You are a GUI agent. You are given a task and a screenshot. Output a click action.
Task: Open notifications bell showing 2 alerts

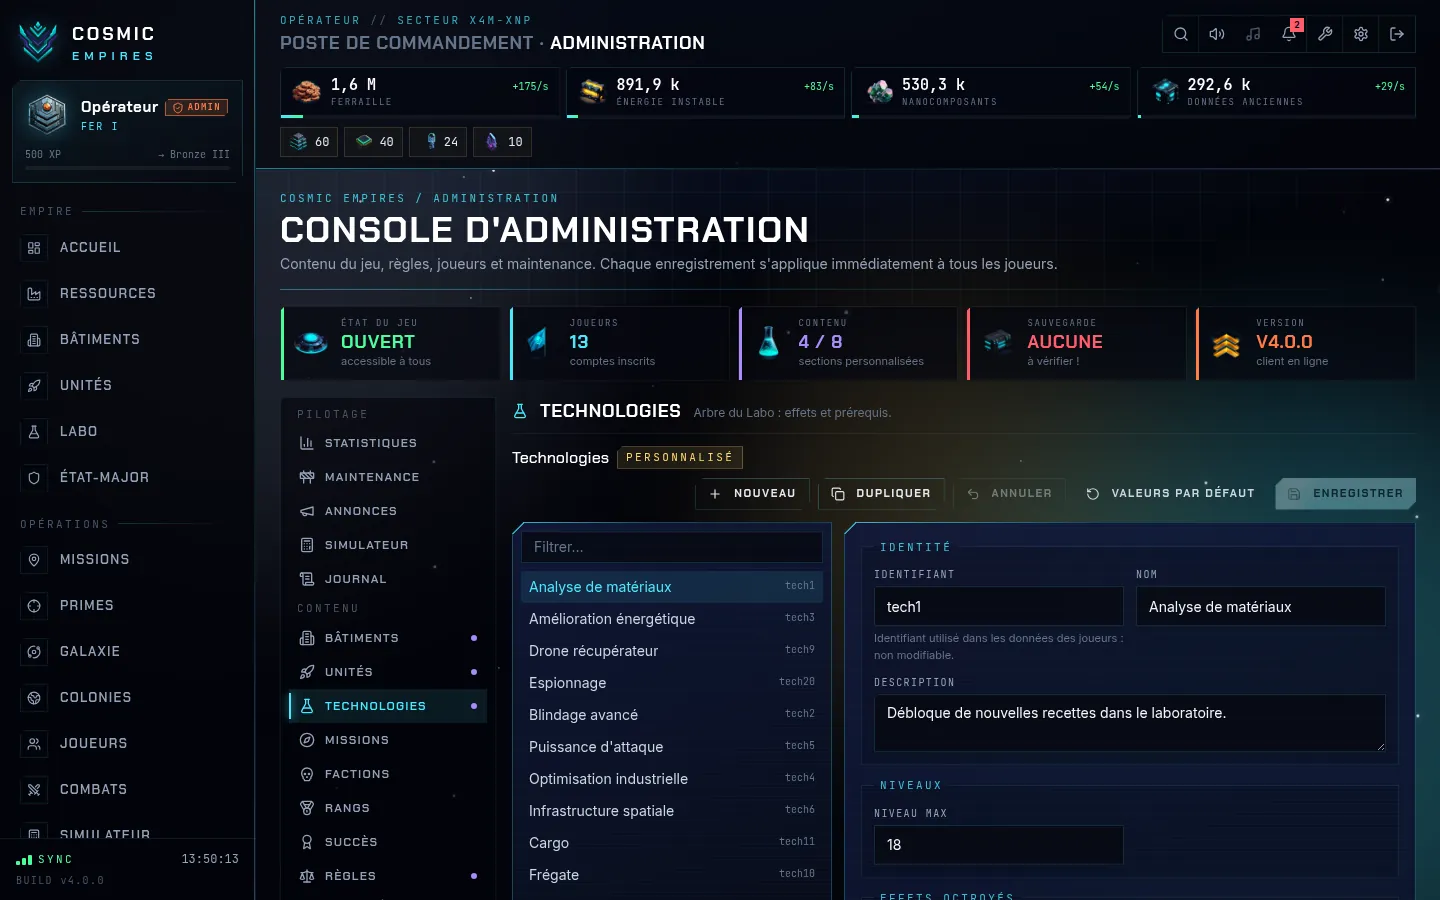[x=1289, y=34]
